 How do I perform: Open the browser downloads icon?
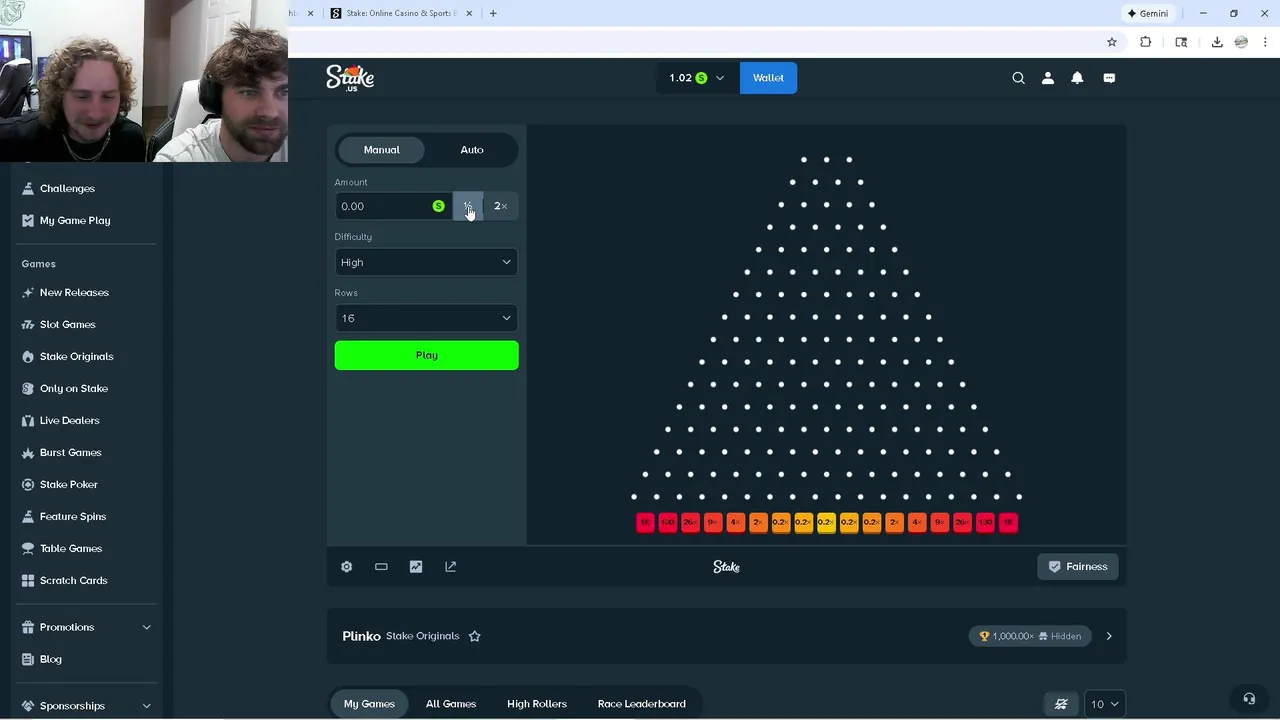pos(1217,42)
